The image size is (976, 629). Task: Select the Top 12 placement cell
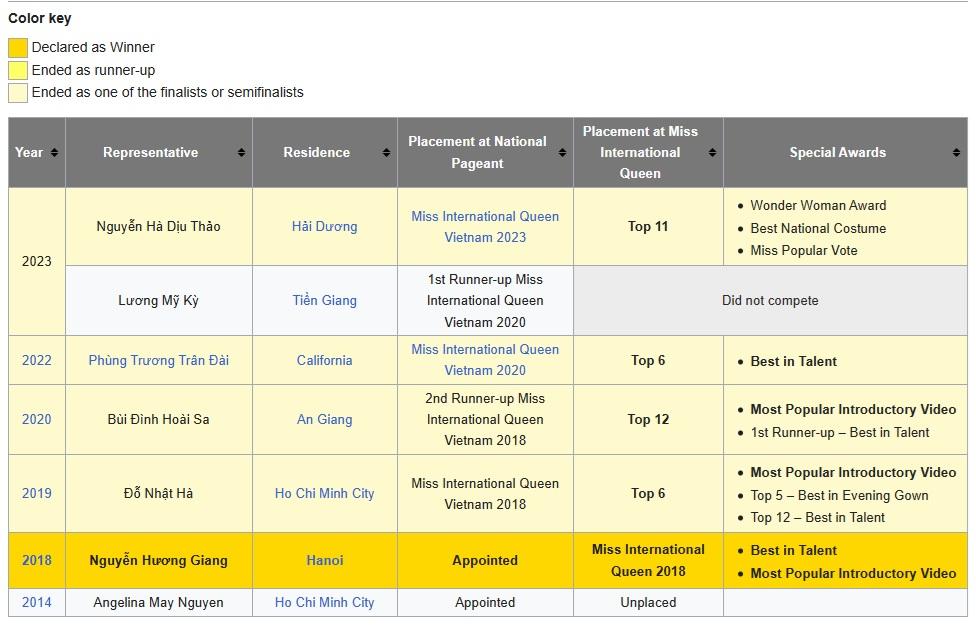click(x=648, y=419)
